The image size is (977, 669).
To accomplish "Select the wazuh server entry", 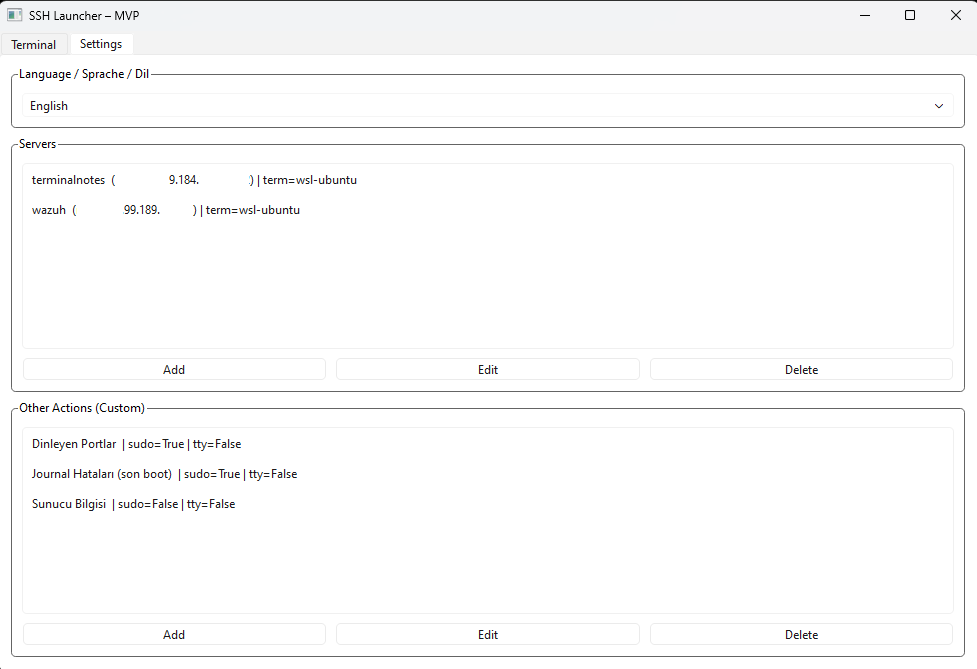I will coord(166,210).
